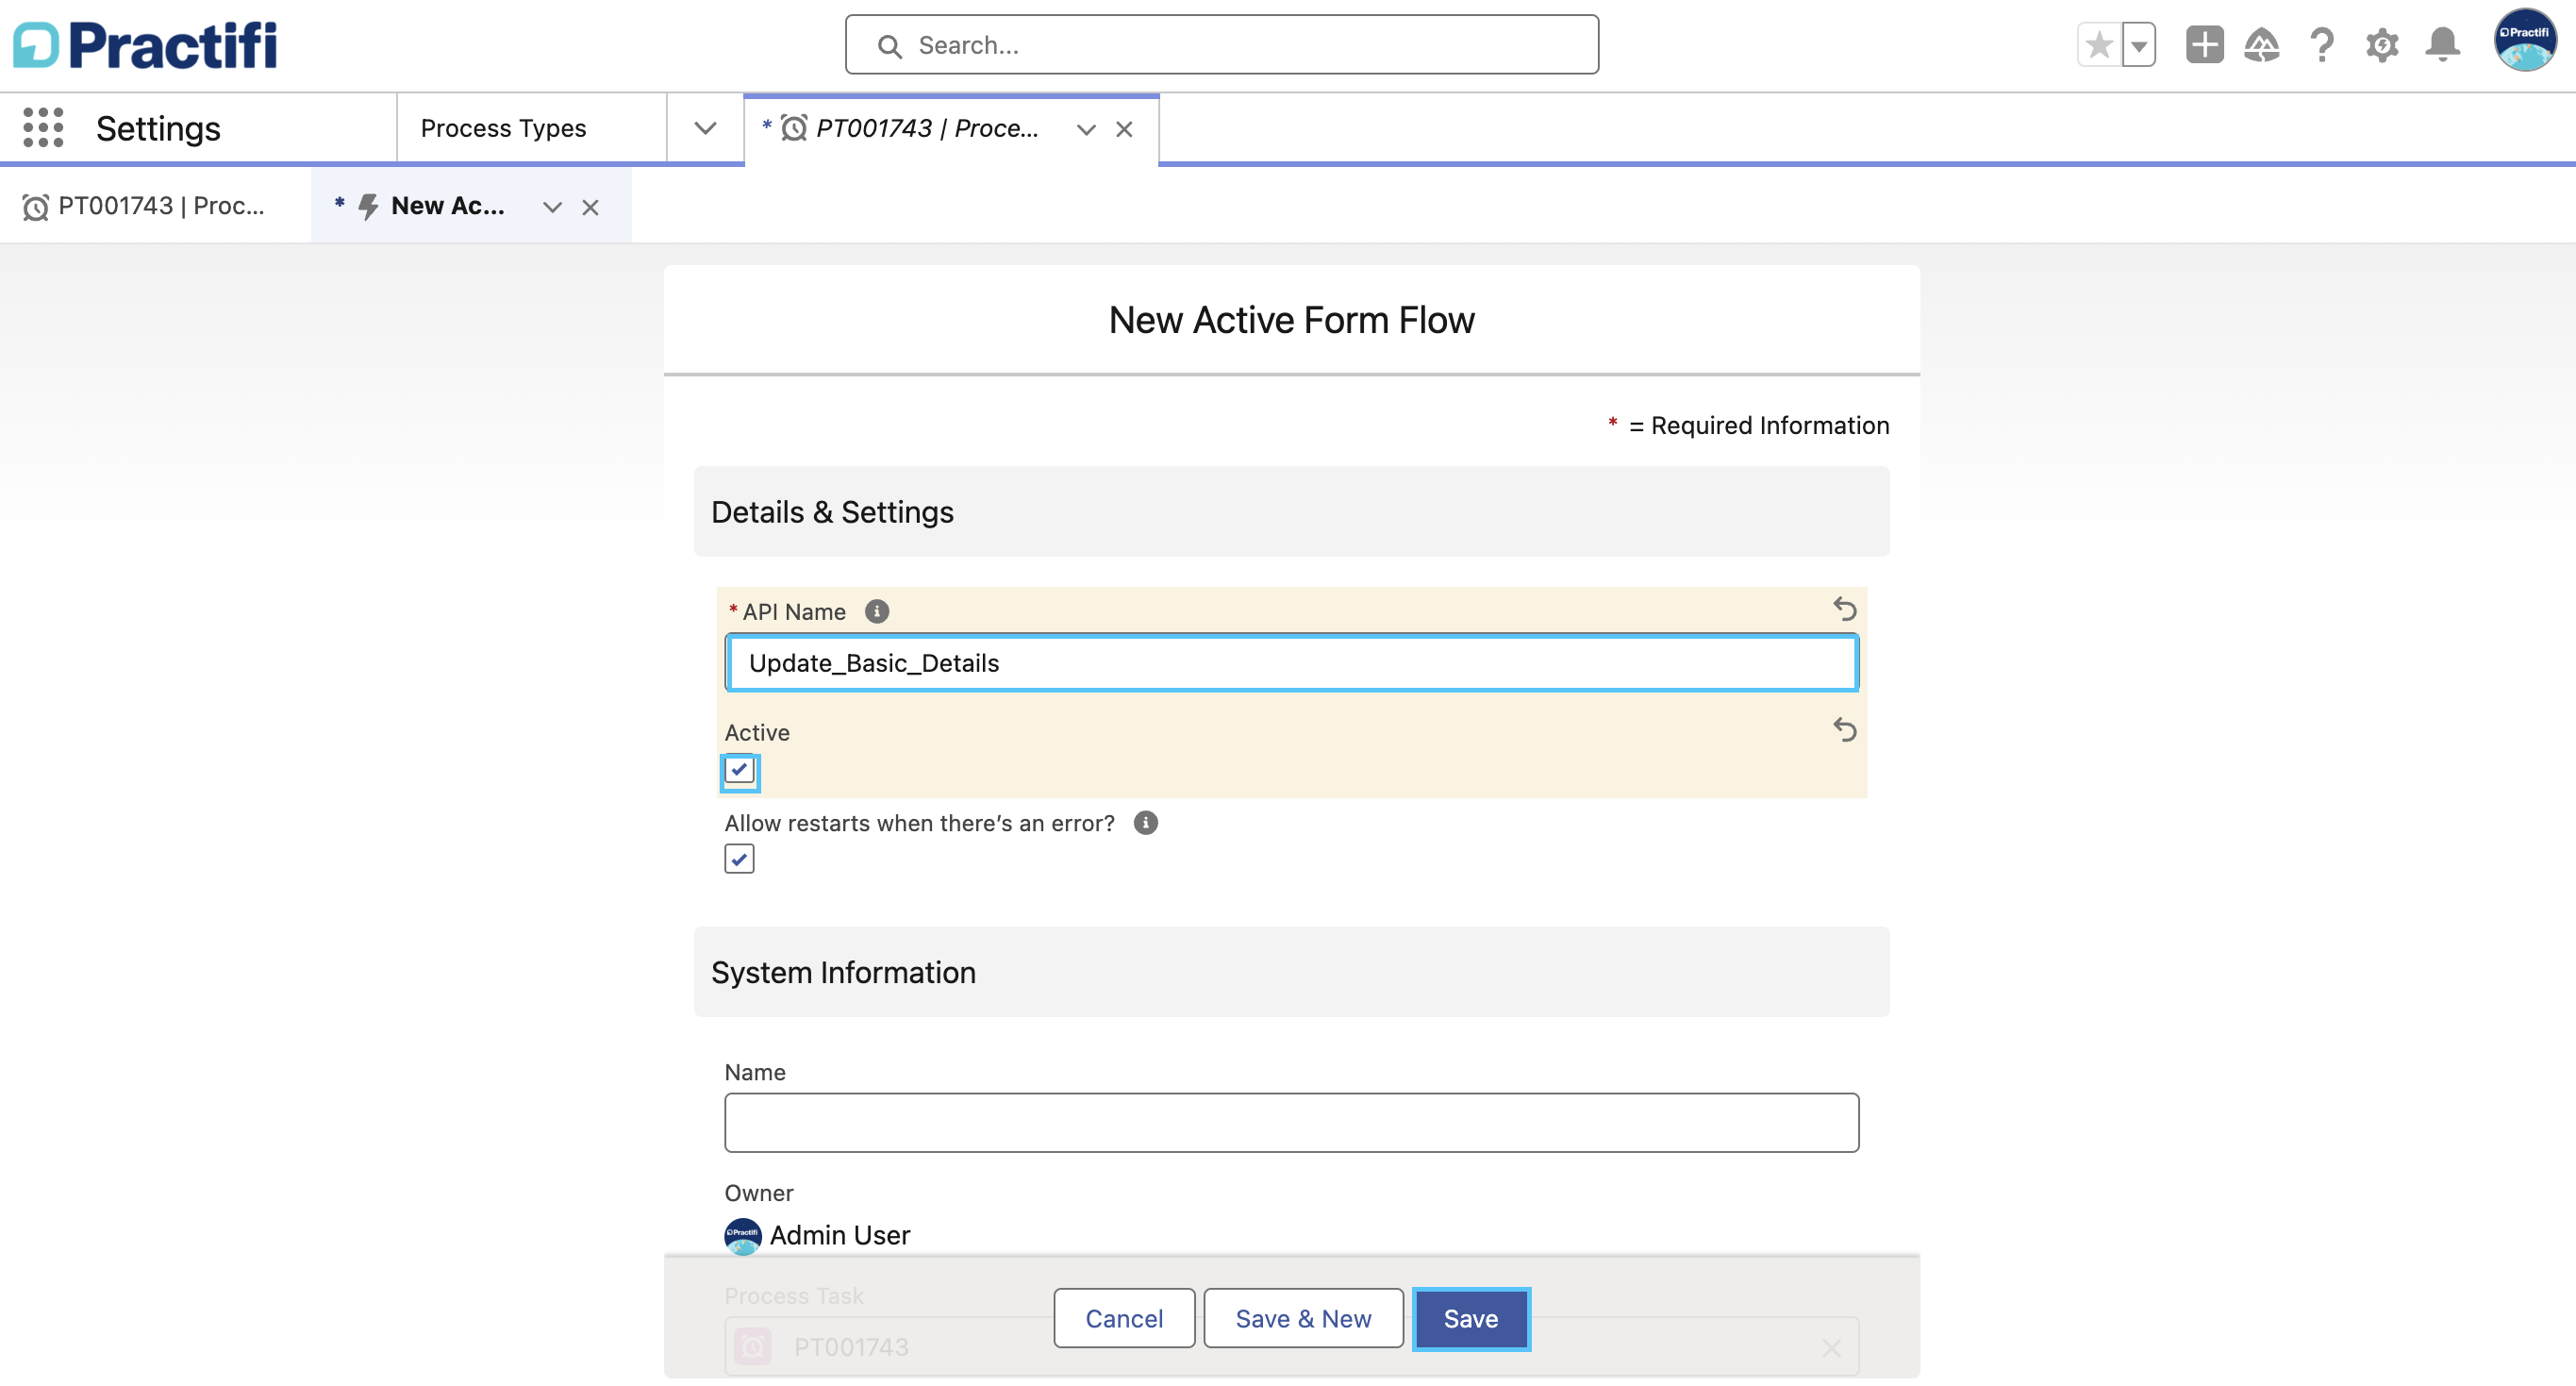This screenshot has height=1386, width=2576.
Task: Click into the global Search field
Action: point(1221,45)
